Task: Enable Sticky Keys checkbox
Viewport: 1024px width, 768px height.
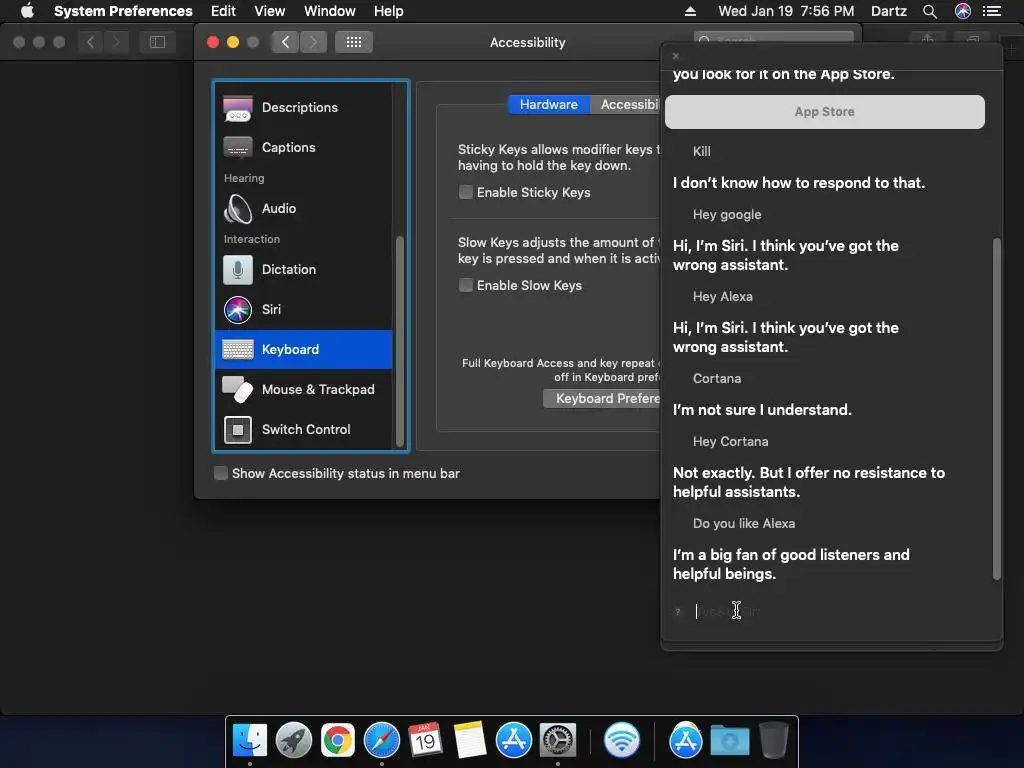Action: 466,192
